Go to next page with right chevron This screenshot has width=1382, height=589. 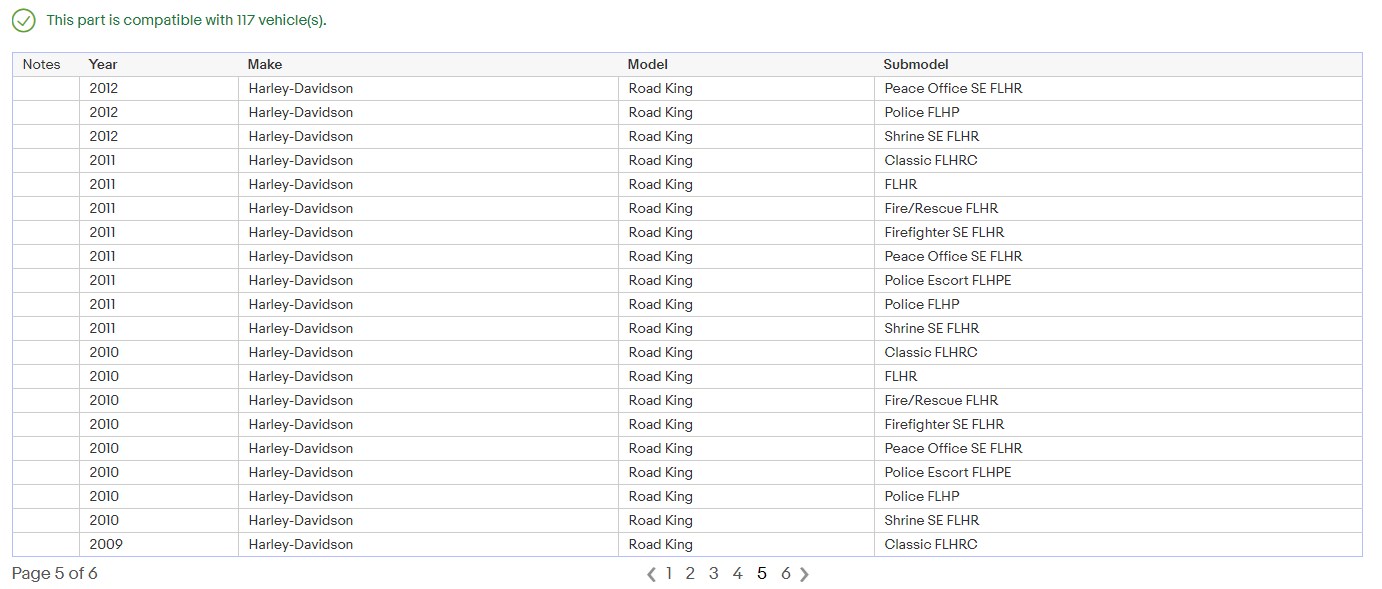(805, 574)
